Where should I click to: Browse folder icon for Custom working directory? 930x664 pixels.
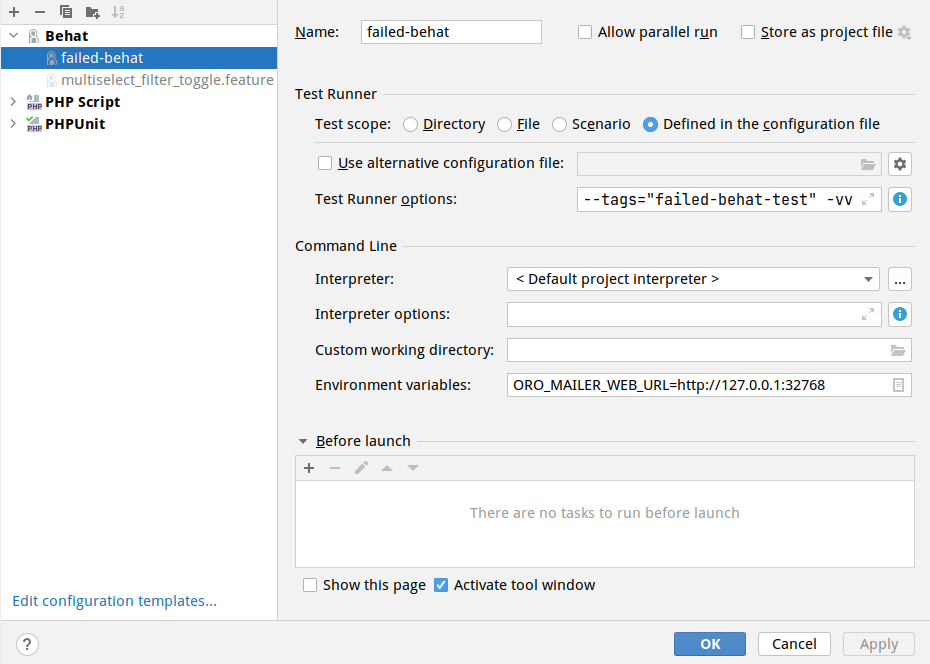coord(897,350)
